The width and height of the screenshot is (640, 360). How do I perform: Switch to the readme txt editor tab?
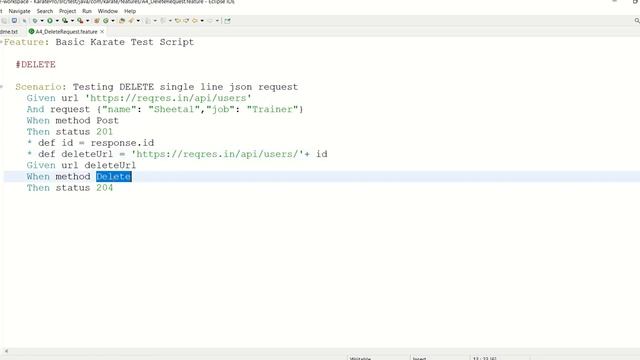pos(9,31)
